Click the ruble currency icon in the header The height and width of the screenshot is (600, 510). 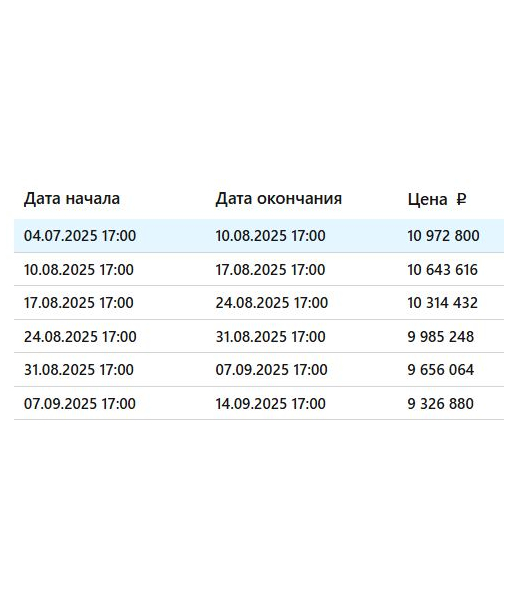click(461, 199)
